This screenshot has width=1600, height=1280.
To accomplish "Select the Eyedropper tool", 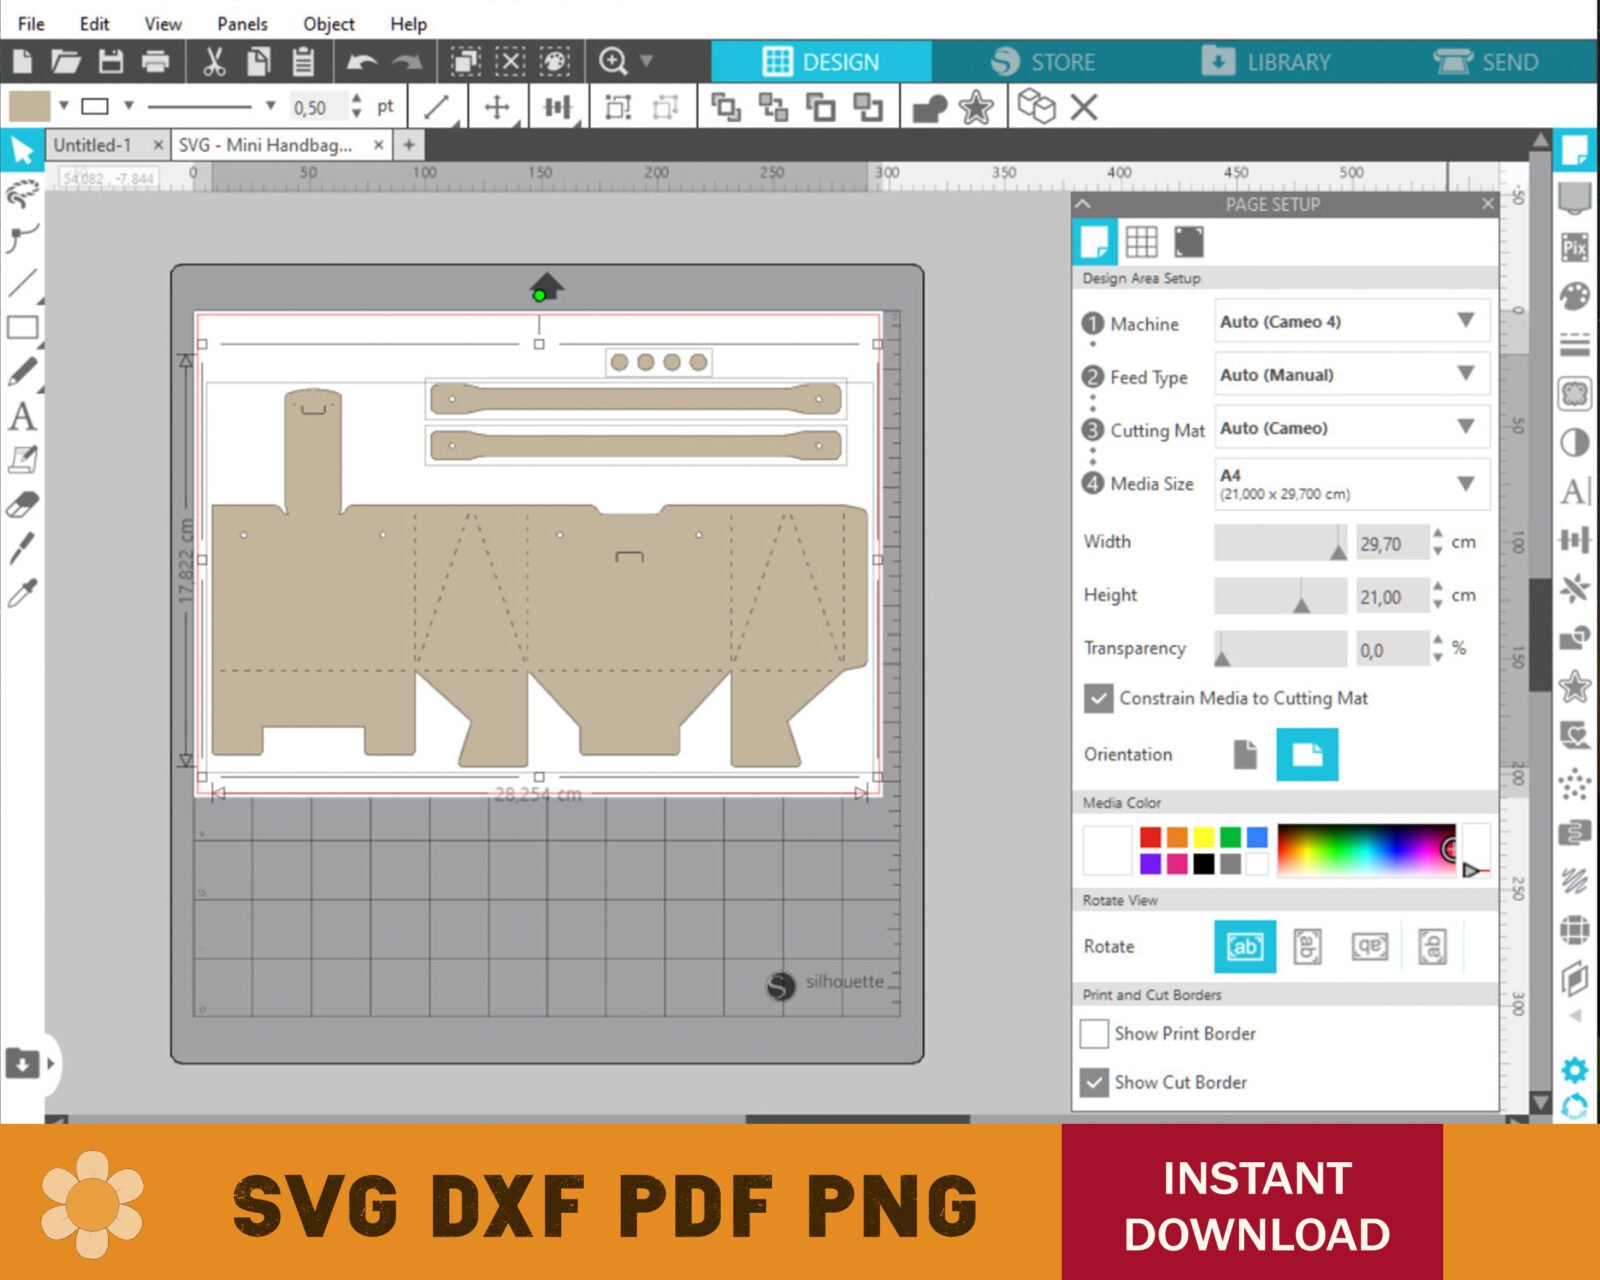I will (22, 592).
